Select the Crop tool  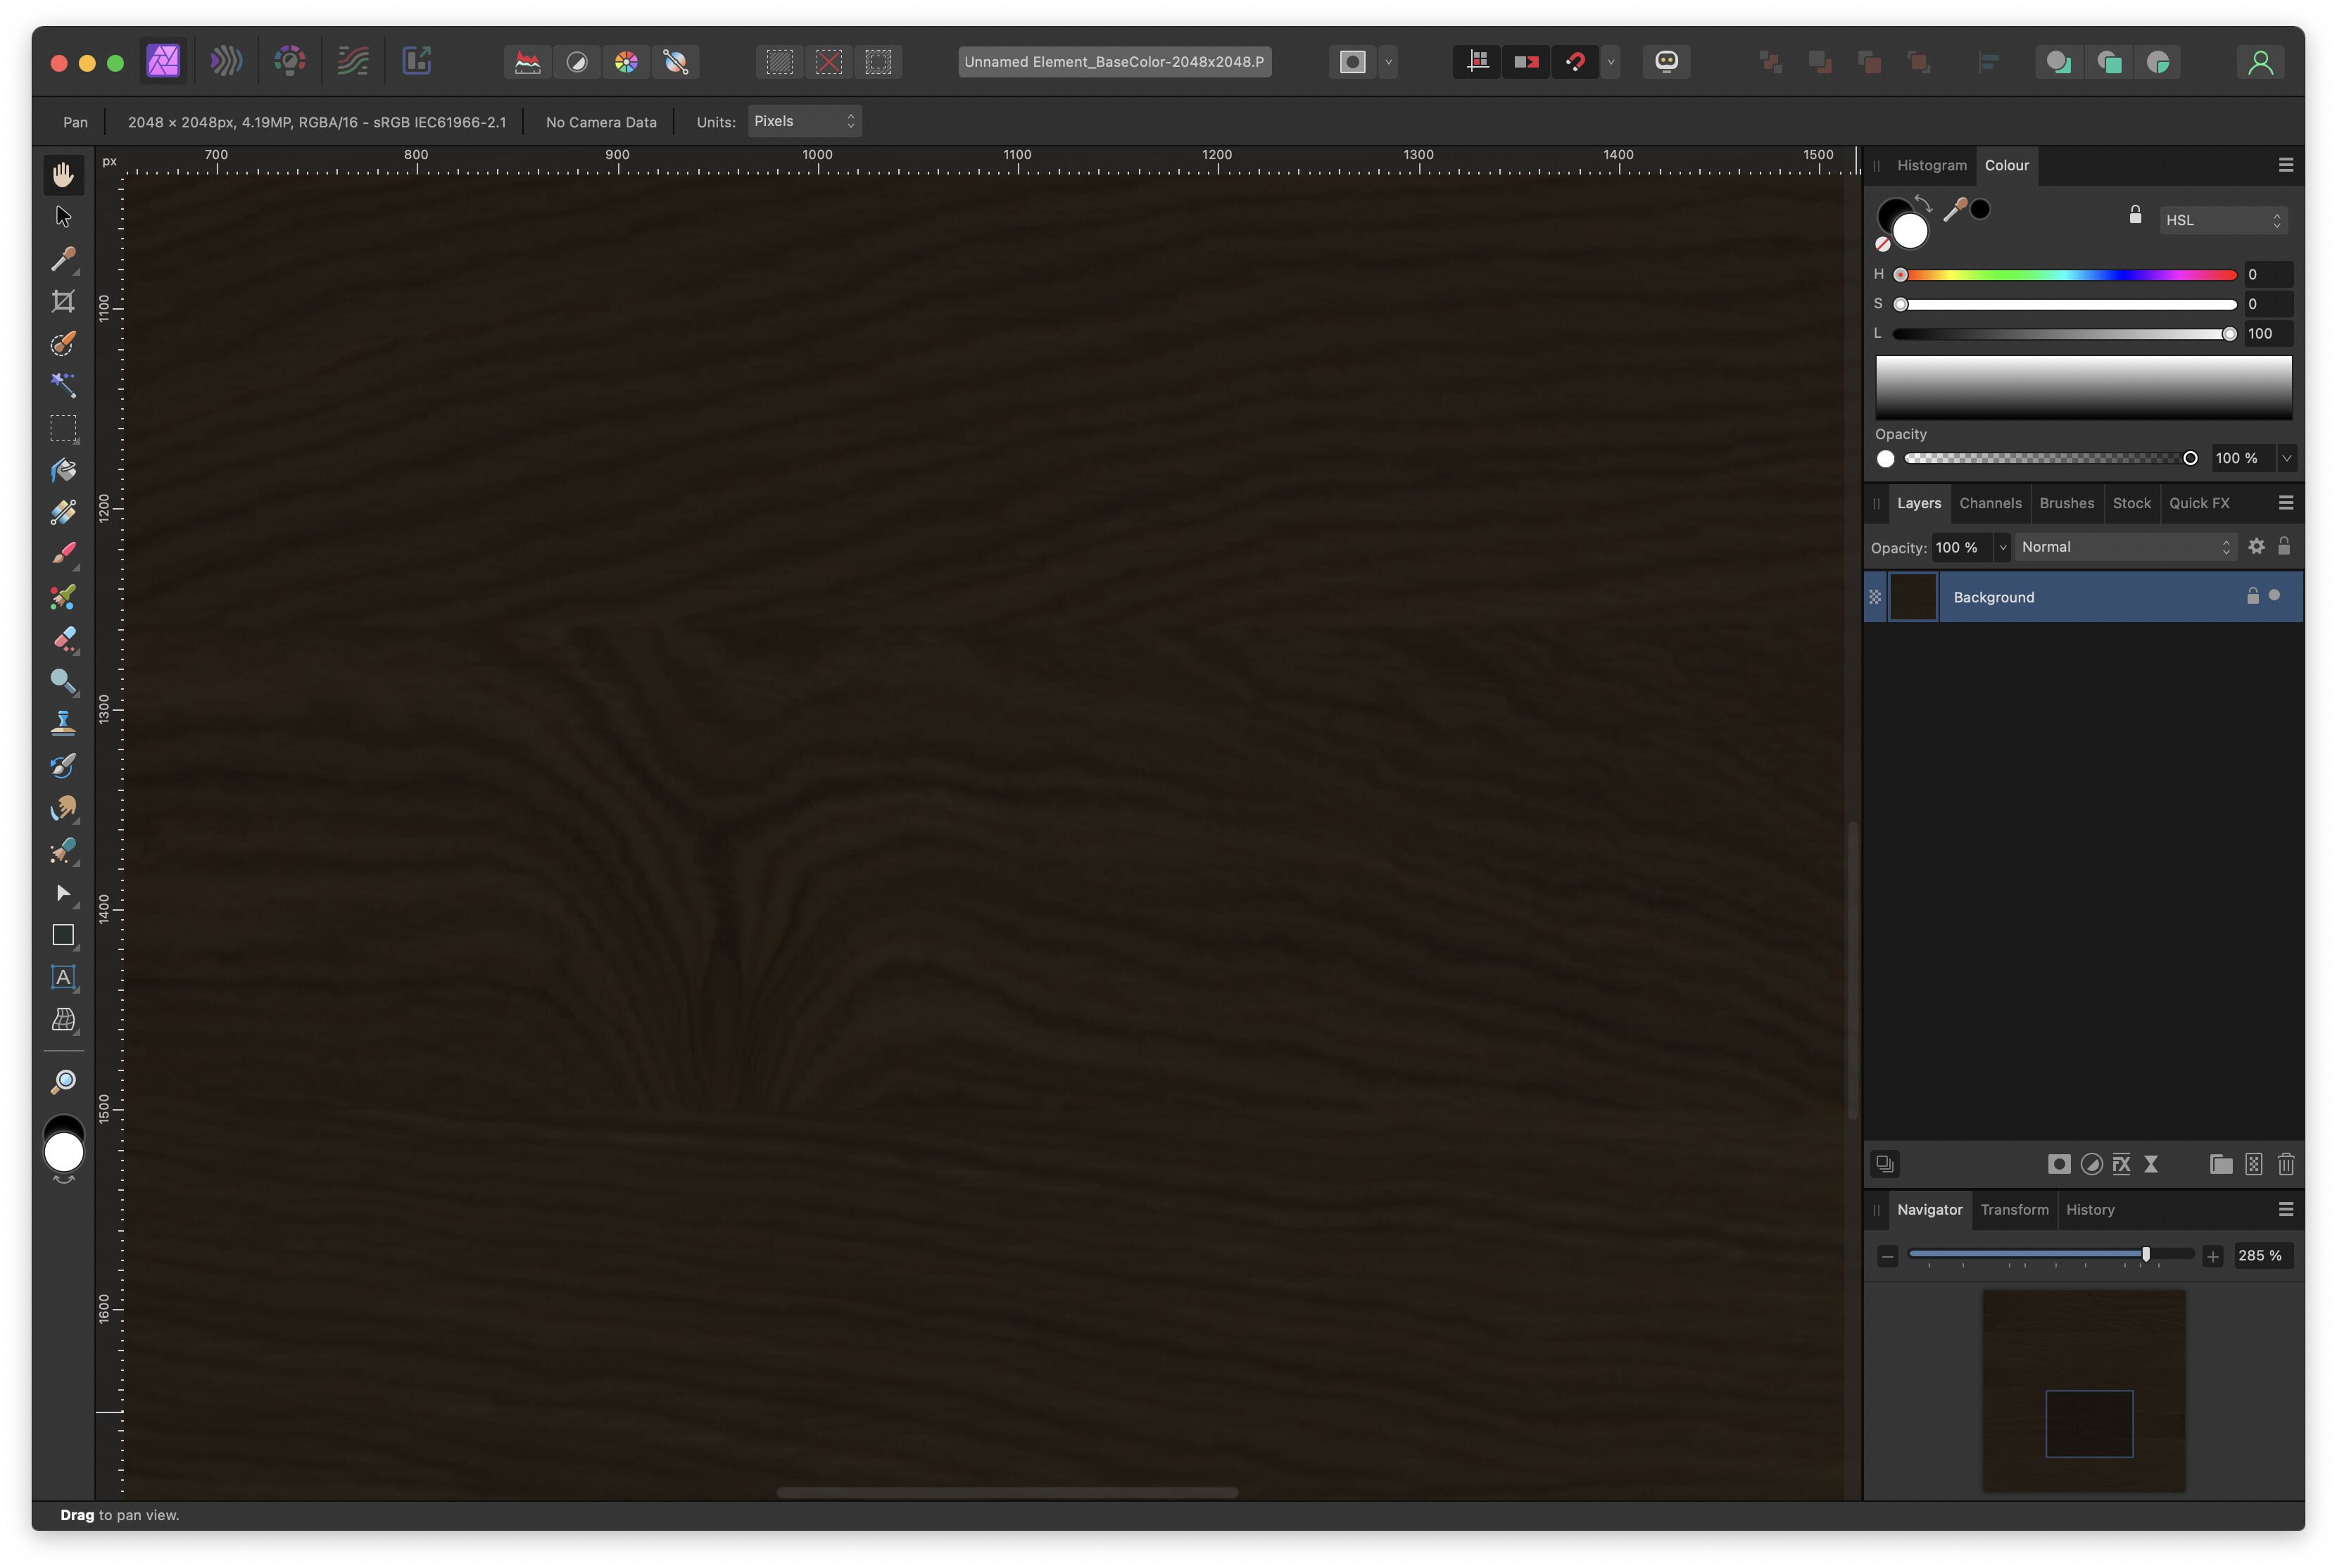(63, 301)
